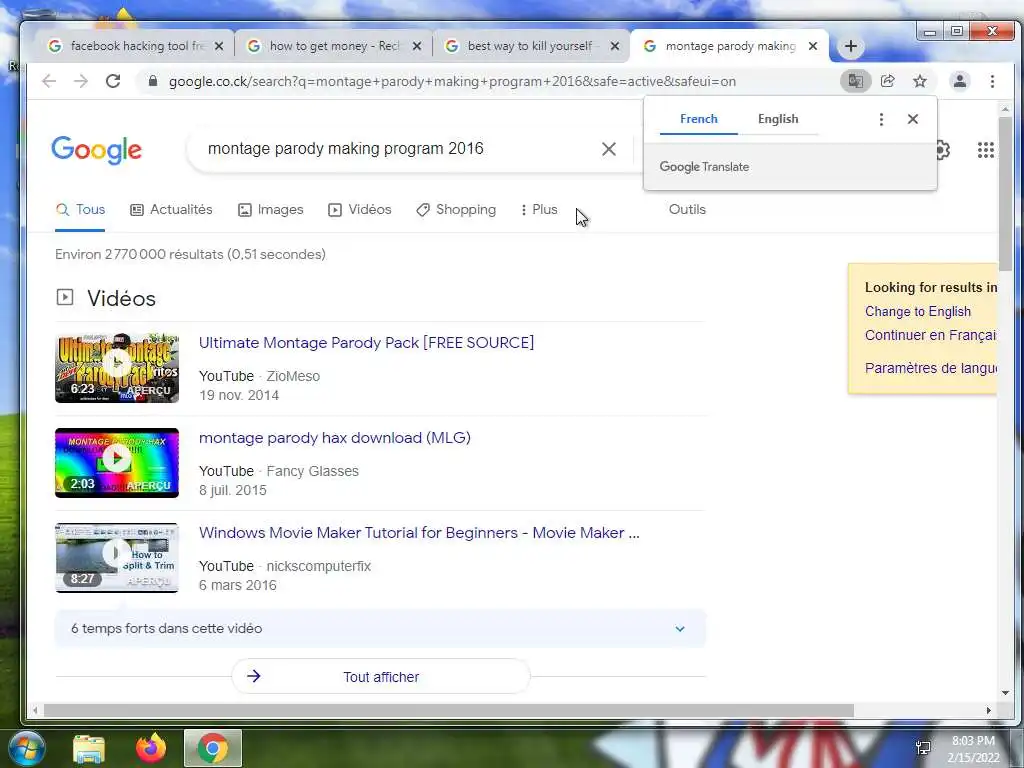1024x768 pixels.
Task: Close the 'best way to kill yourself' tab
Action: pos(615,46)
